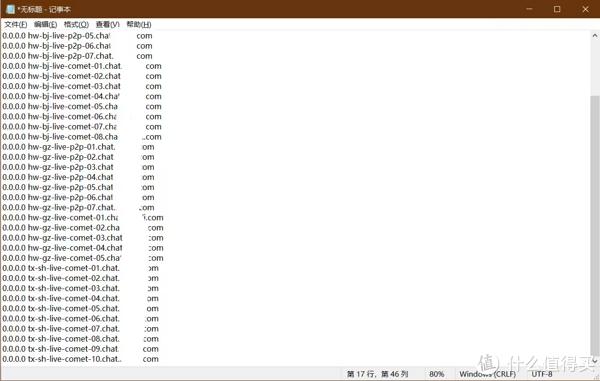This screenshot has height=381, width=600.
Task: Minimize the Notepad window
Action: pyautogui.click(x=529, y=9)
